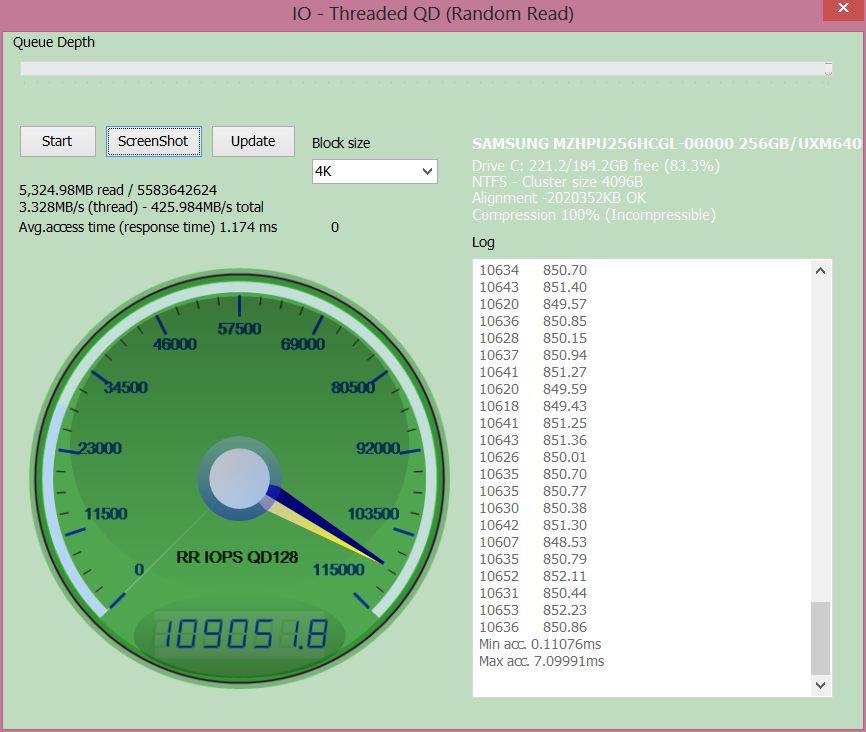Image resolution: width=866 pixels, height=732 pixels.
Task: Click the log entry 10652 852.11
Action: (533, 576)
